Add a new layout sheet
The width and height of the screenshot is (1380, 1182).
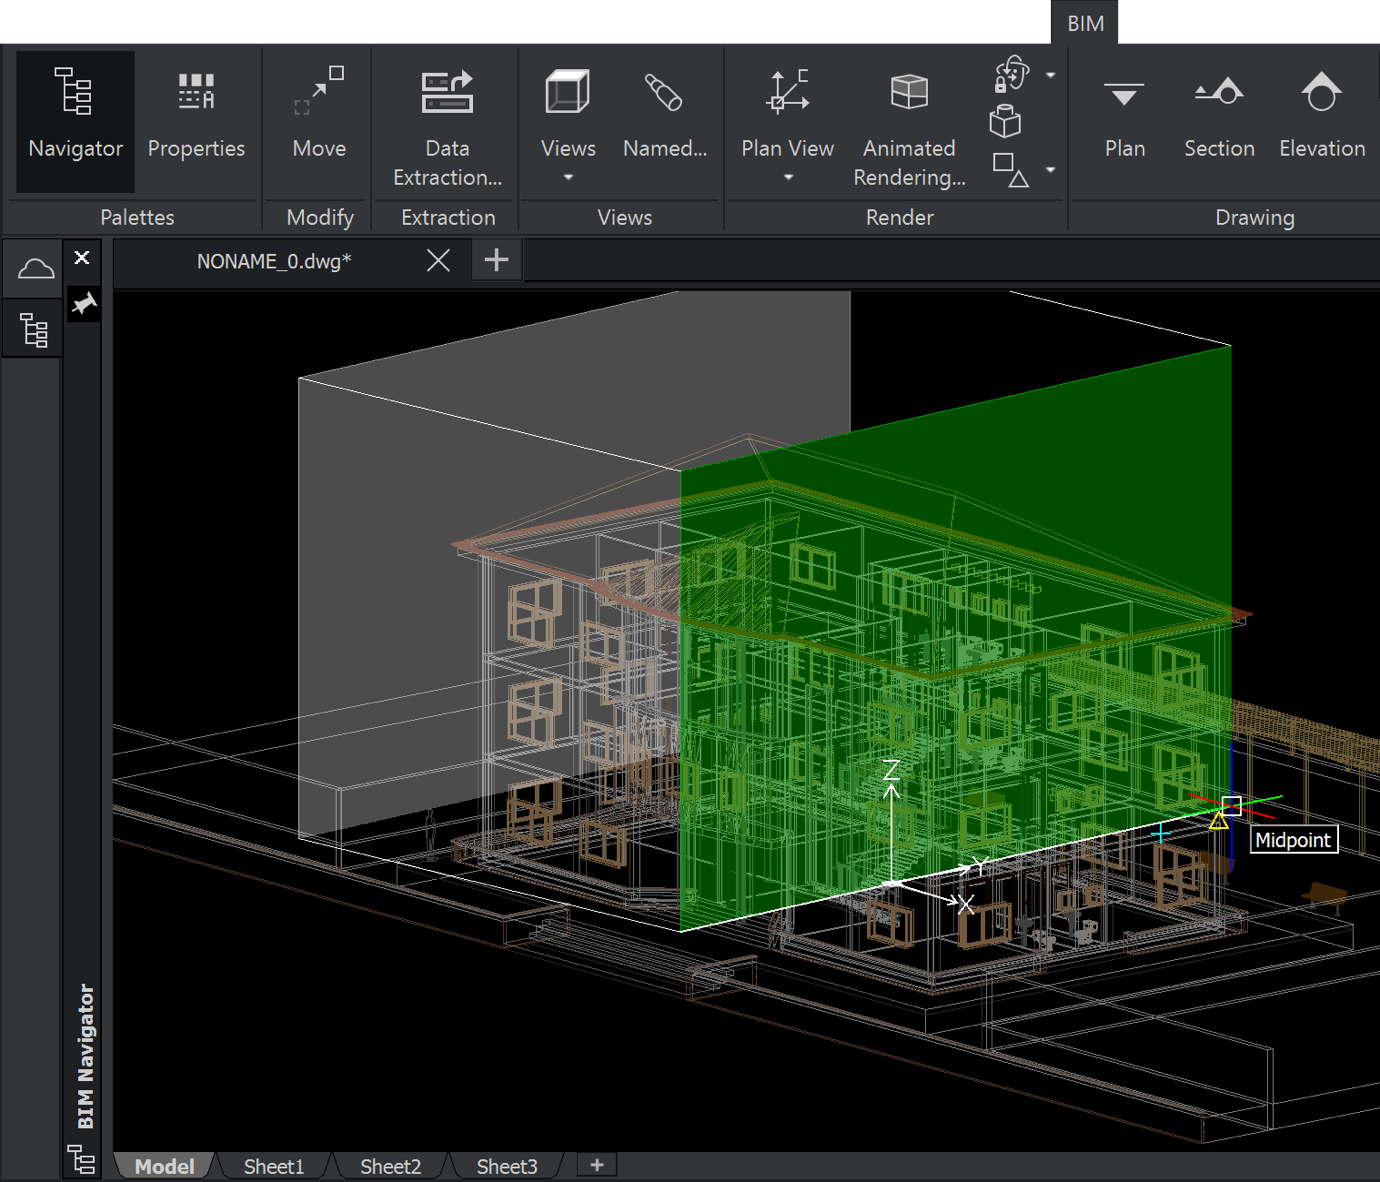click(597, 1165)
